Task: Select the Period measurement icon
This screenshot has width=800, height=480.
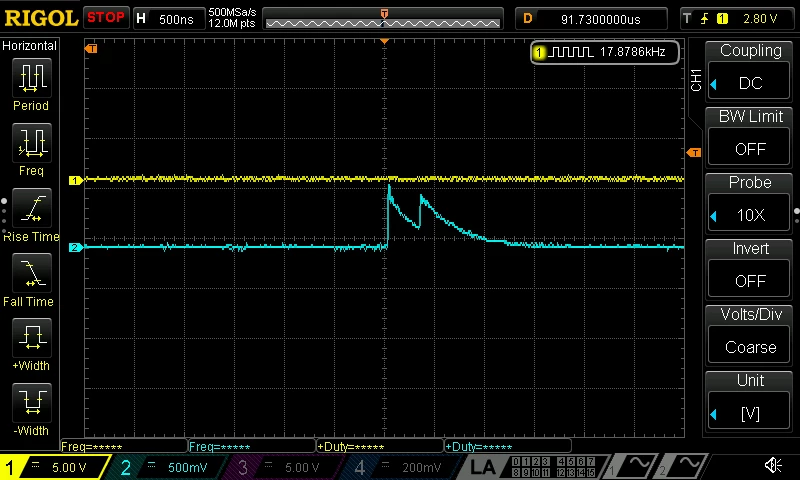Action: (32, 78)
